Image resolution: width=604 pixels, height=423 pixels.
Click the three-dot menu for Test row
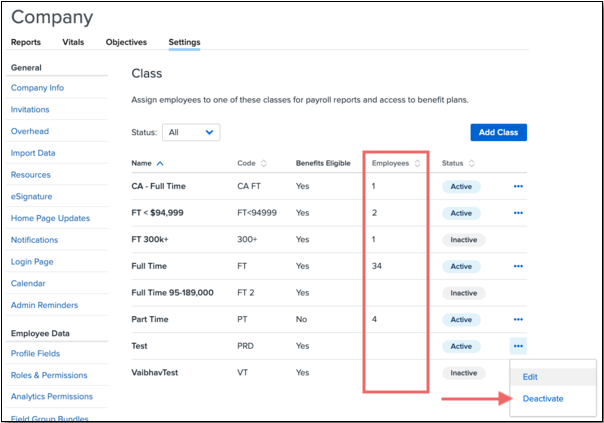click(x=517, y=346)
